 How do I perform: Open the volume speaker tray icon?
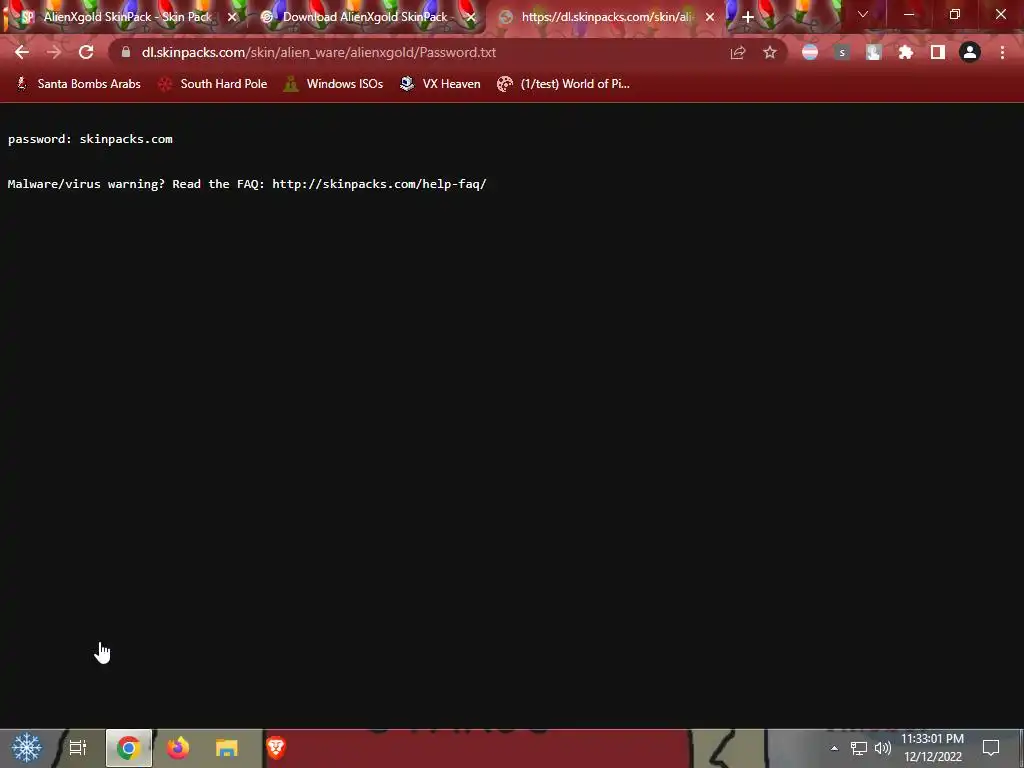(x=883, y=748)
